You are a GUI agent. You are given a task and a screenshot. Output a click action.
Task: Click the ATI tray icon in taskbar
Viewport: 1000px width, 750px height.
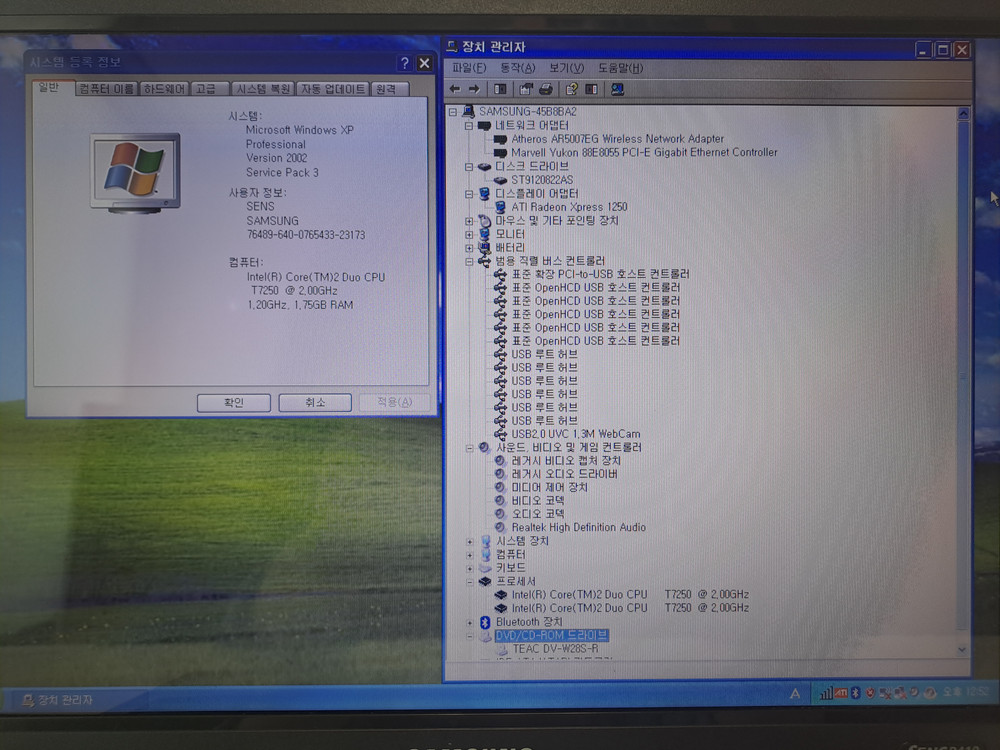coord(841,693)
